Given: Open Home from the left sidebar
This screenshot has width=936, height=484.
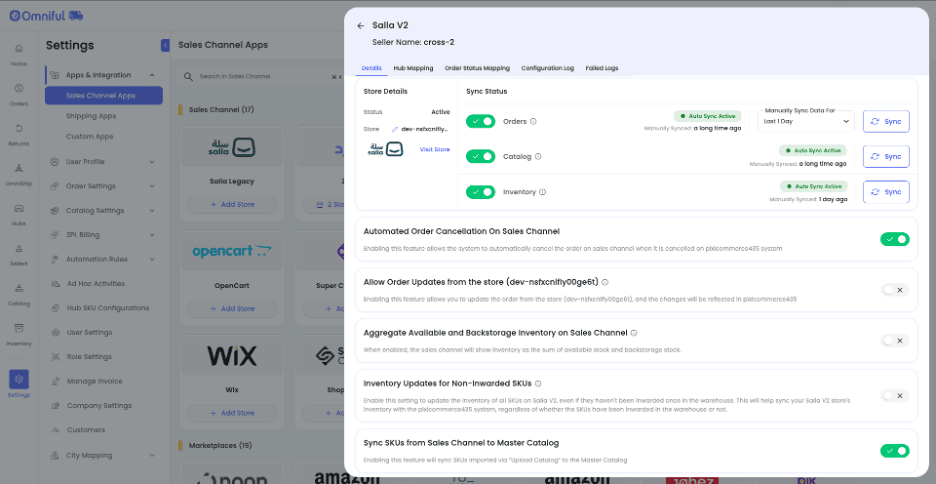Looking at the screenshot, I should coord(19,54).
